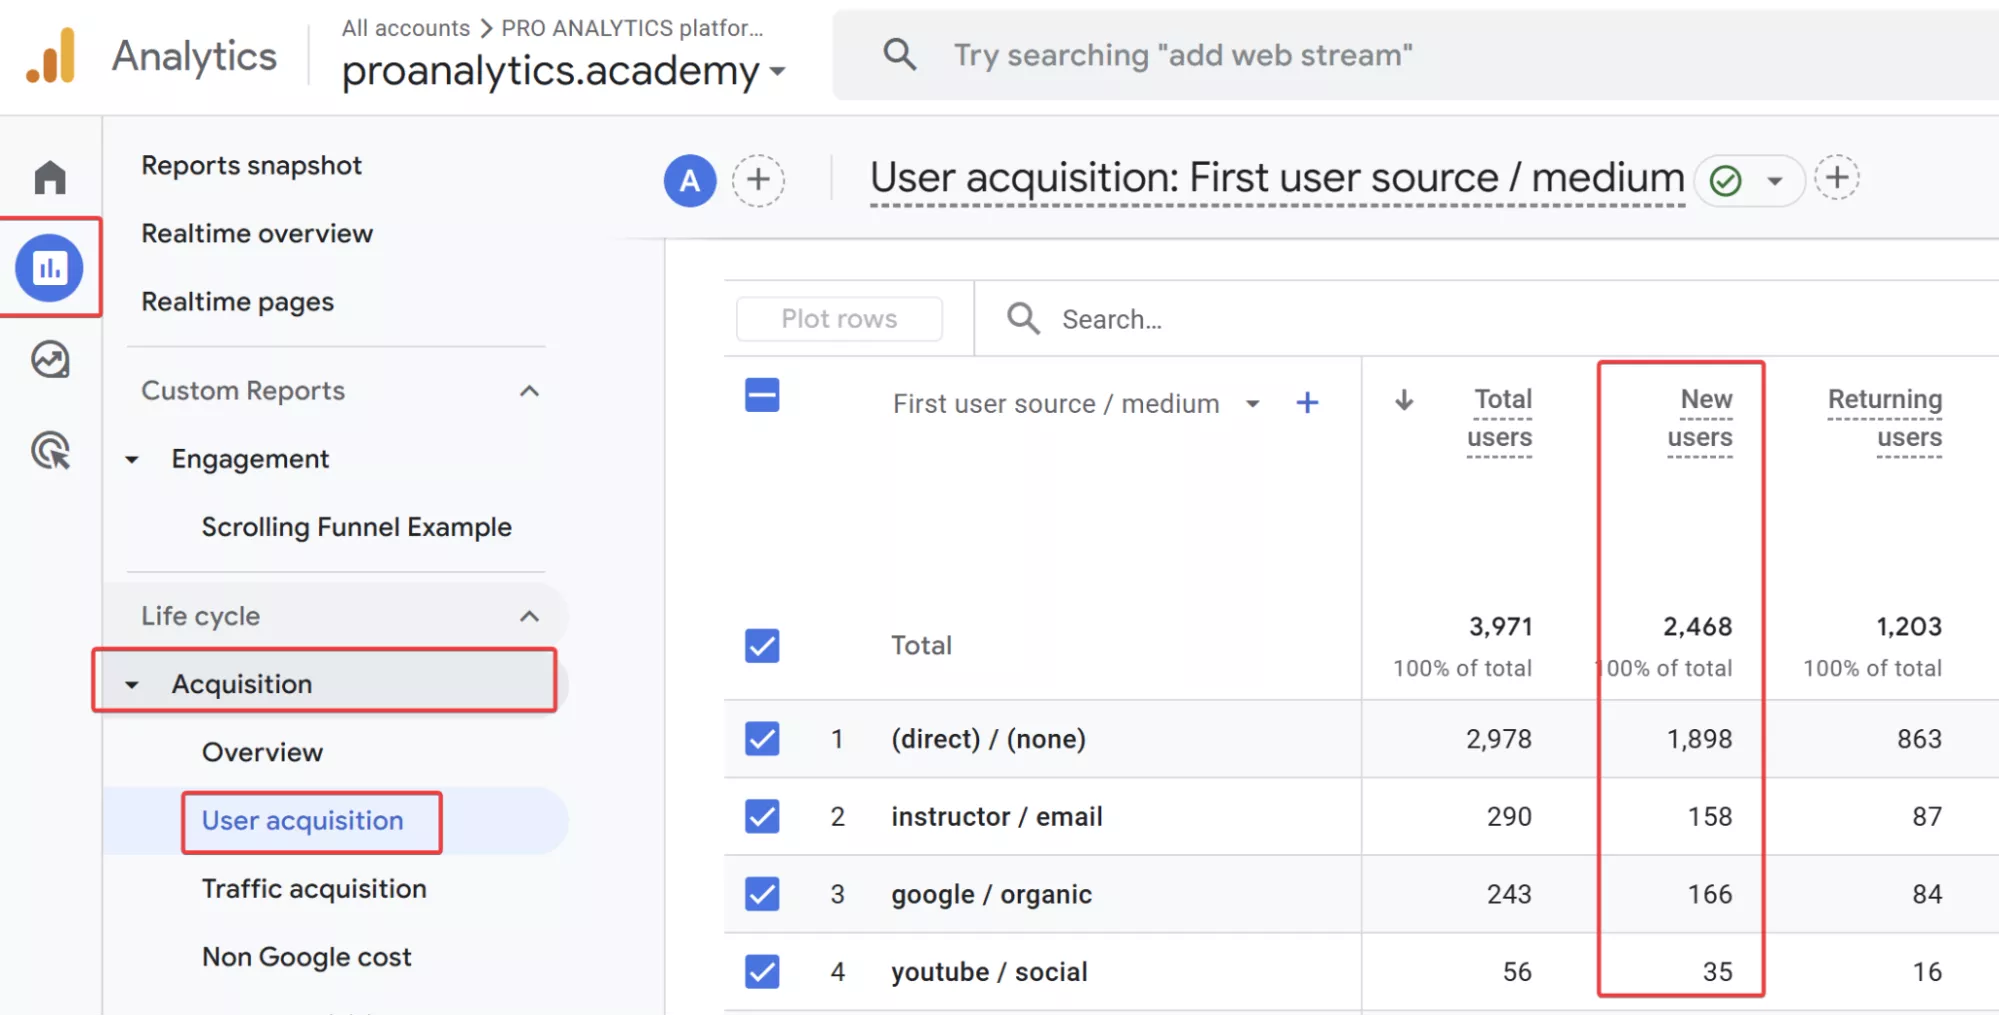Click the Plot rows button

[839, 319]
